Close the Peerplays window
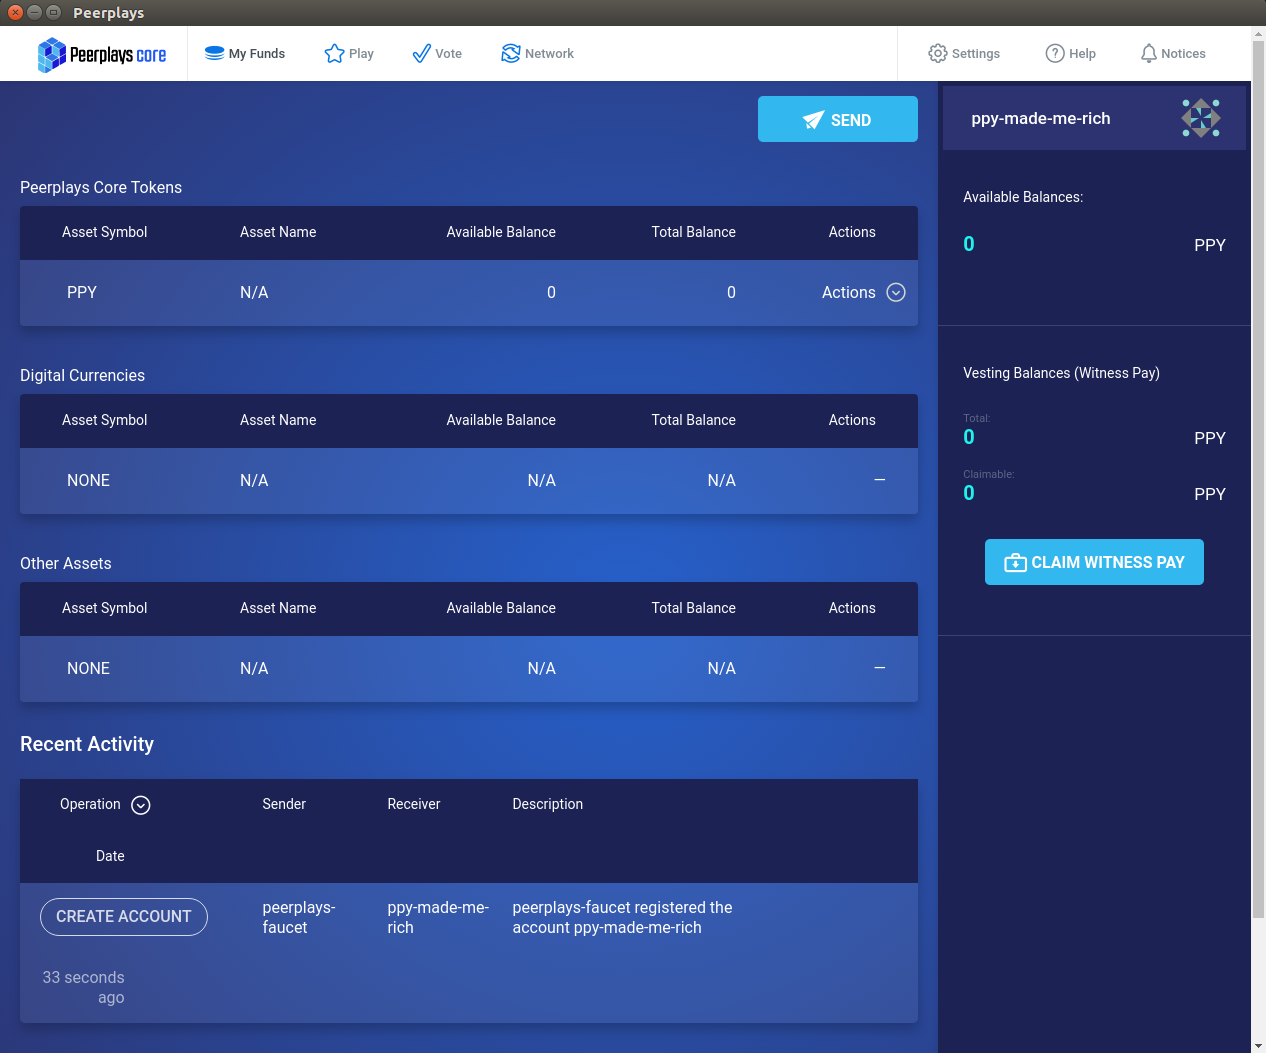1266x1053 pixels. pos(15,12)
